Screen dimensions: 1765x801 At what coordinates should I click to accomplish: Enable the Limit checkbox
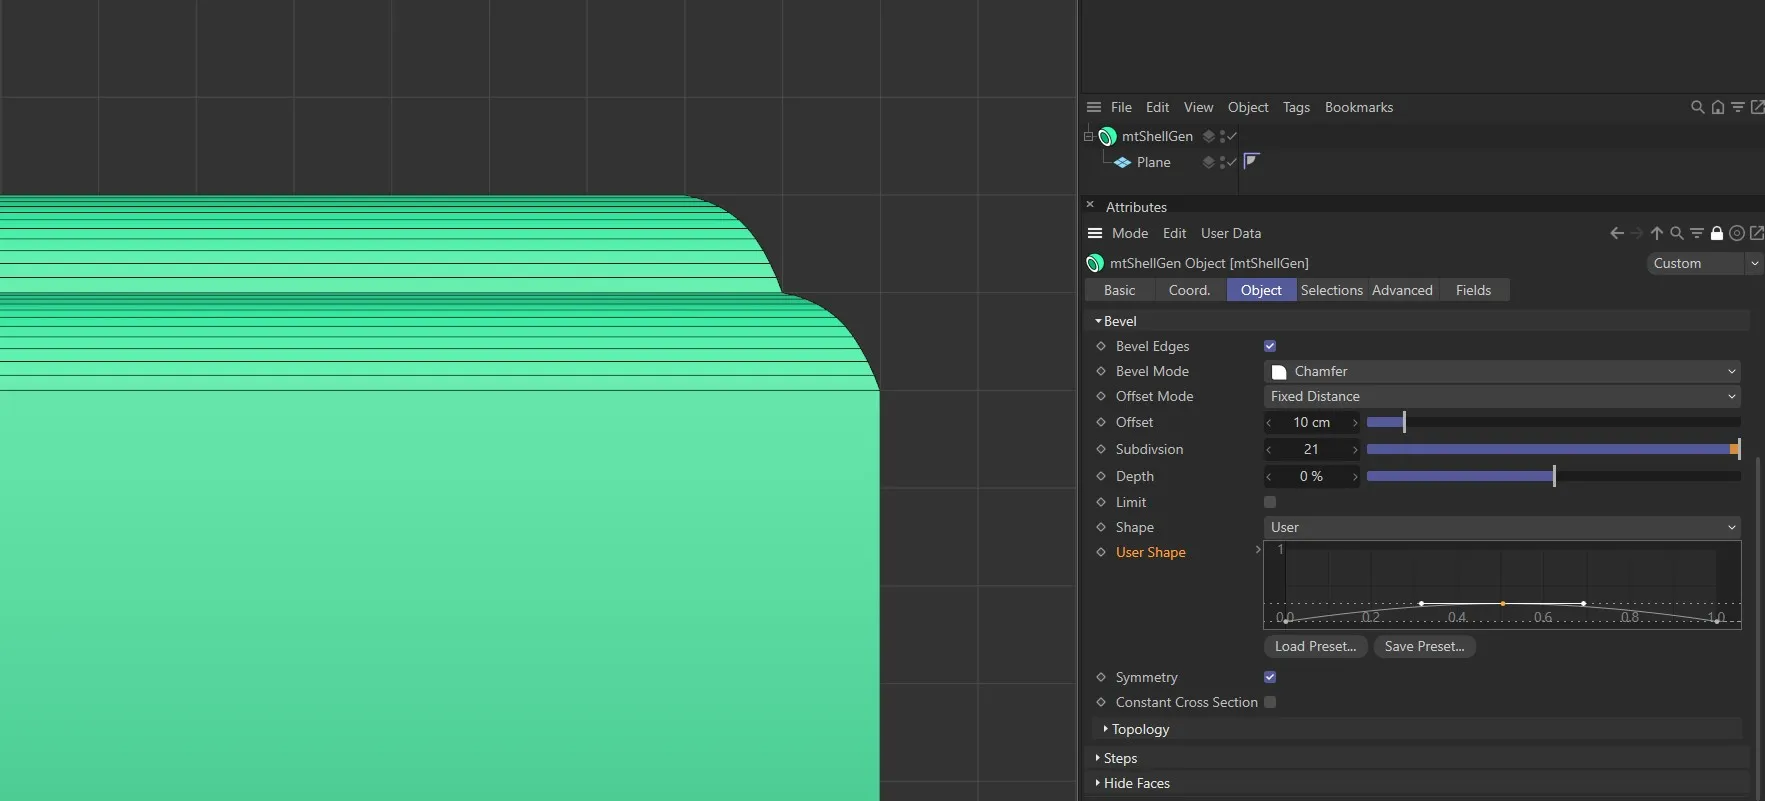[x=1270, y=502]
